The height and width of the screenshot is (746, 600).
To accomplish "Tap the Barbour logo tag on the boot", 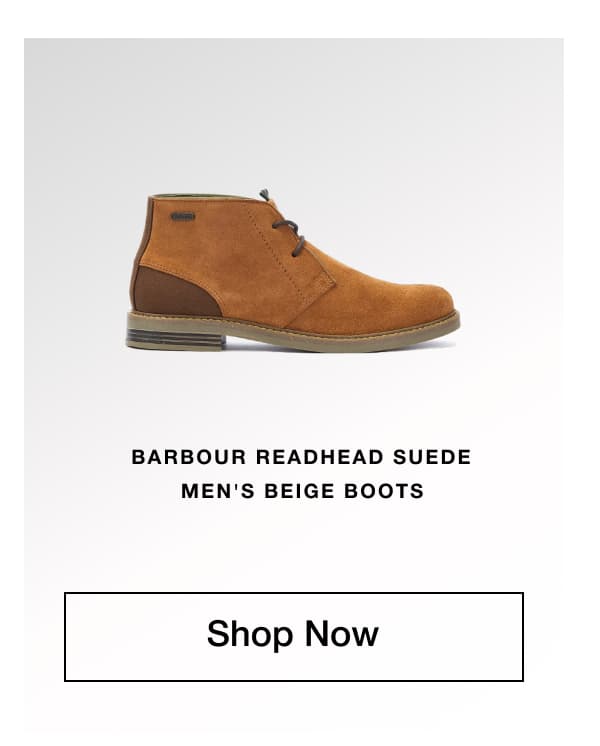I will coord(183,216).
